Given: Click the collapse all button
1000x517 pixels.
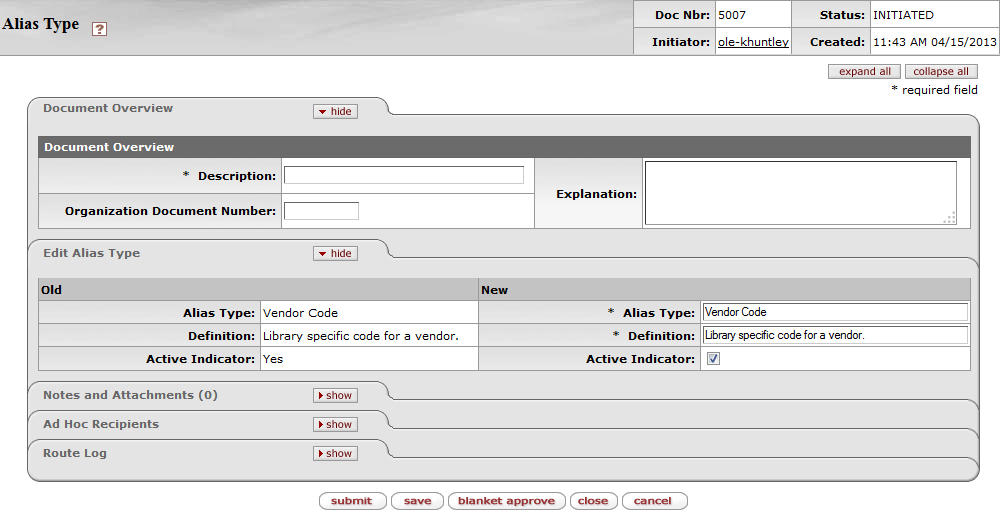Looking at the screenshot, I should click(940, 72).
